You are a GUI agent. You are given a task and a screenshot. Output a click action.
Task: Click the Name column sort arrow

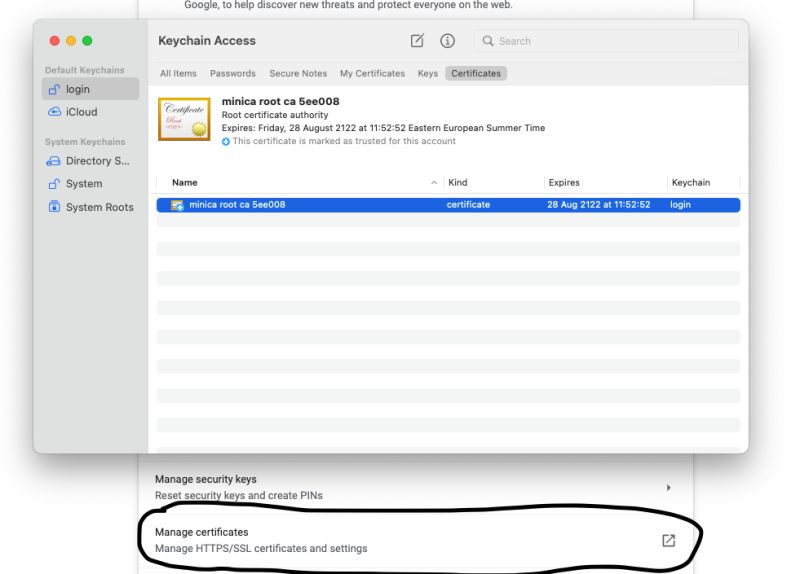click(434, 183)
